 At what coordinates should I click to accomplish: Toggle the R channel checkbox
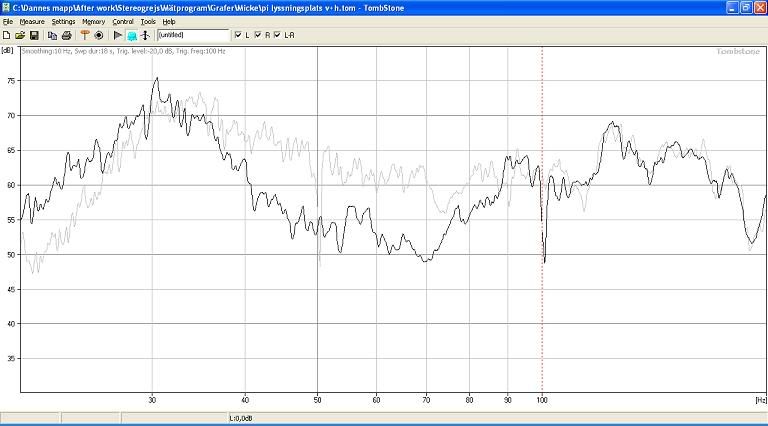click(257, 35)
